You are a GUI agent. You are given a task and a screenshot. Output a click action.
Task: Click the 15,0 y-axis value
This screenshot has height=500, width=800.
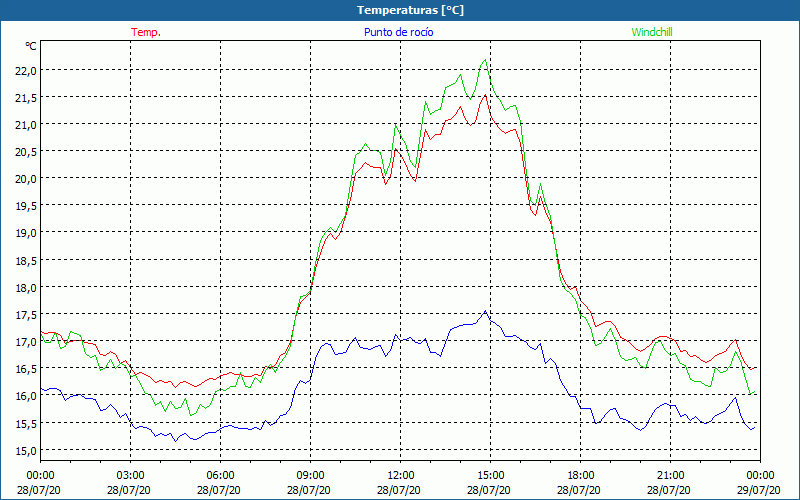[27, 450]
